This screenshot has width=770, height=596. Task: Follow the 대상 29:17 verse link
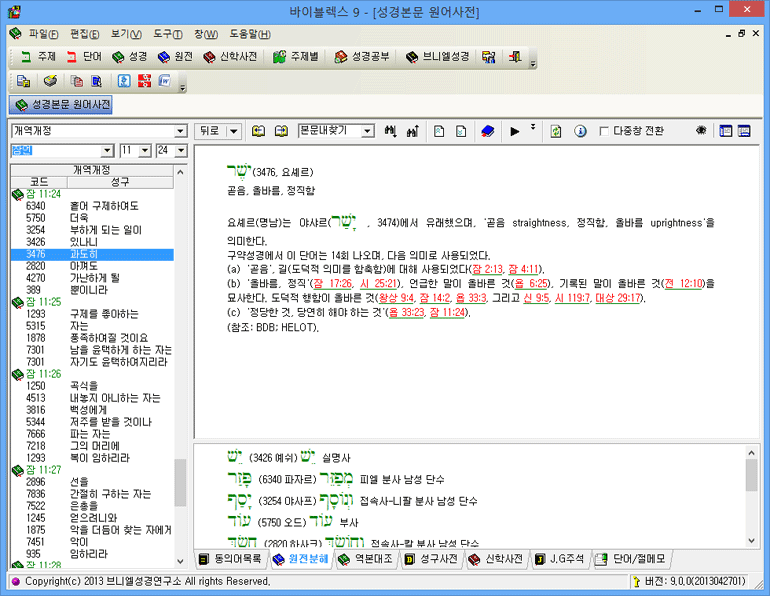[618, 298]
